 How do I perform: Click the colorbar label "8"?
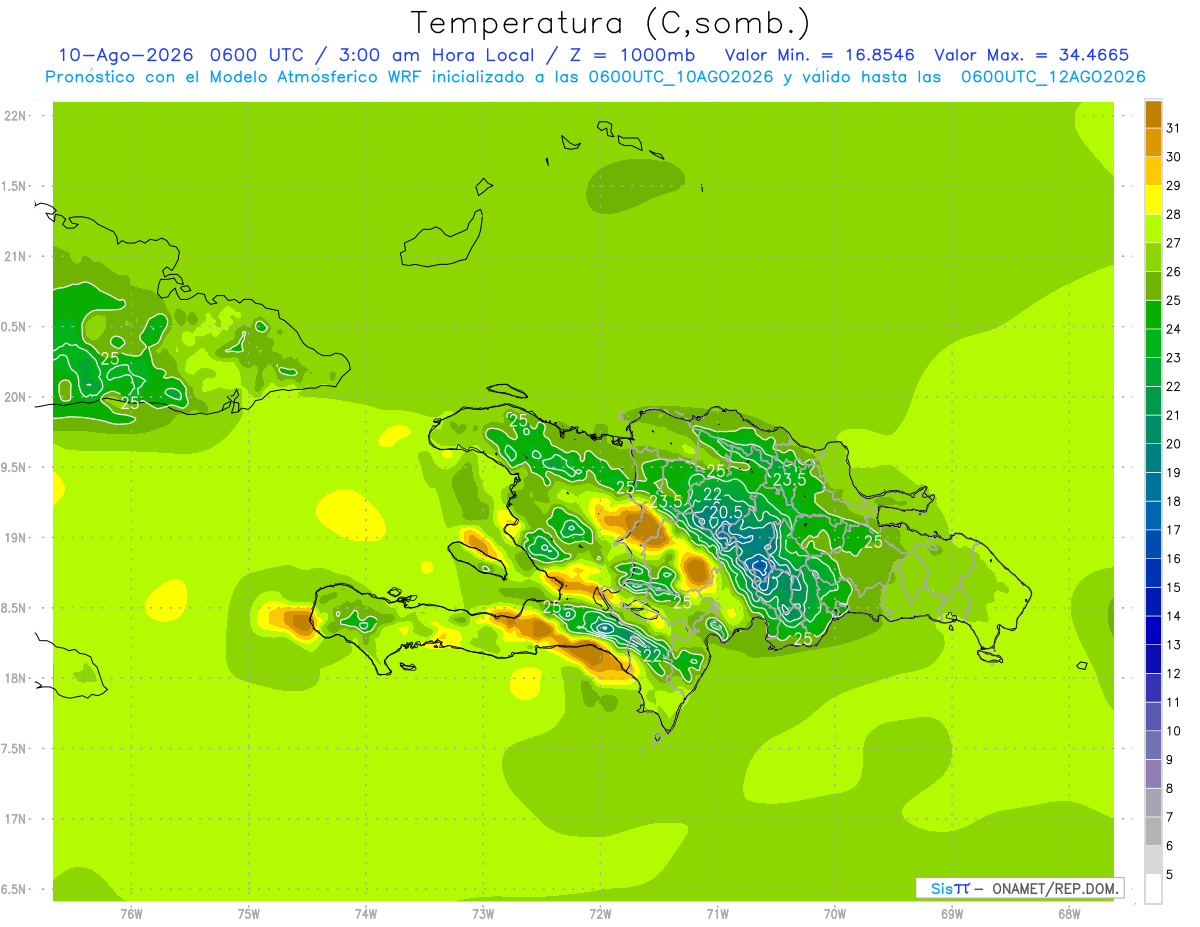pyautogui.click(x=1169, y=789)
